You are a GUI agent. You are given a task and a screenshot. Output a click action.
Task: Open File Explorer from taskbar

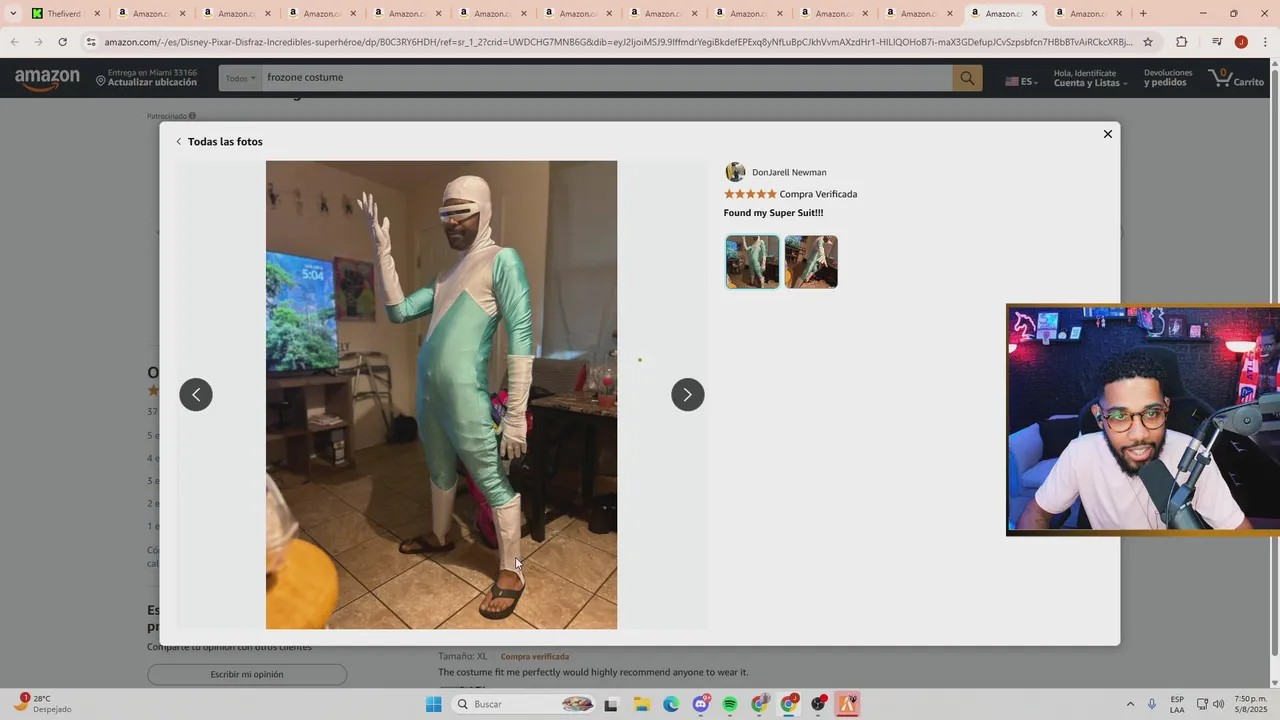coord(642,704)
